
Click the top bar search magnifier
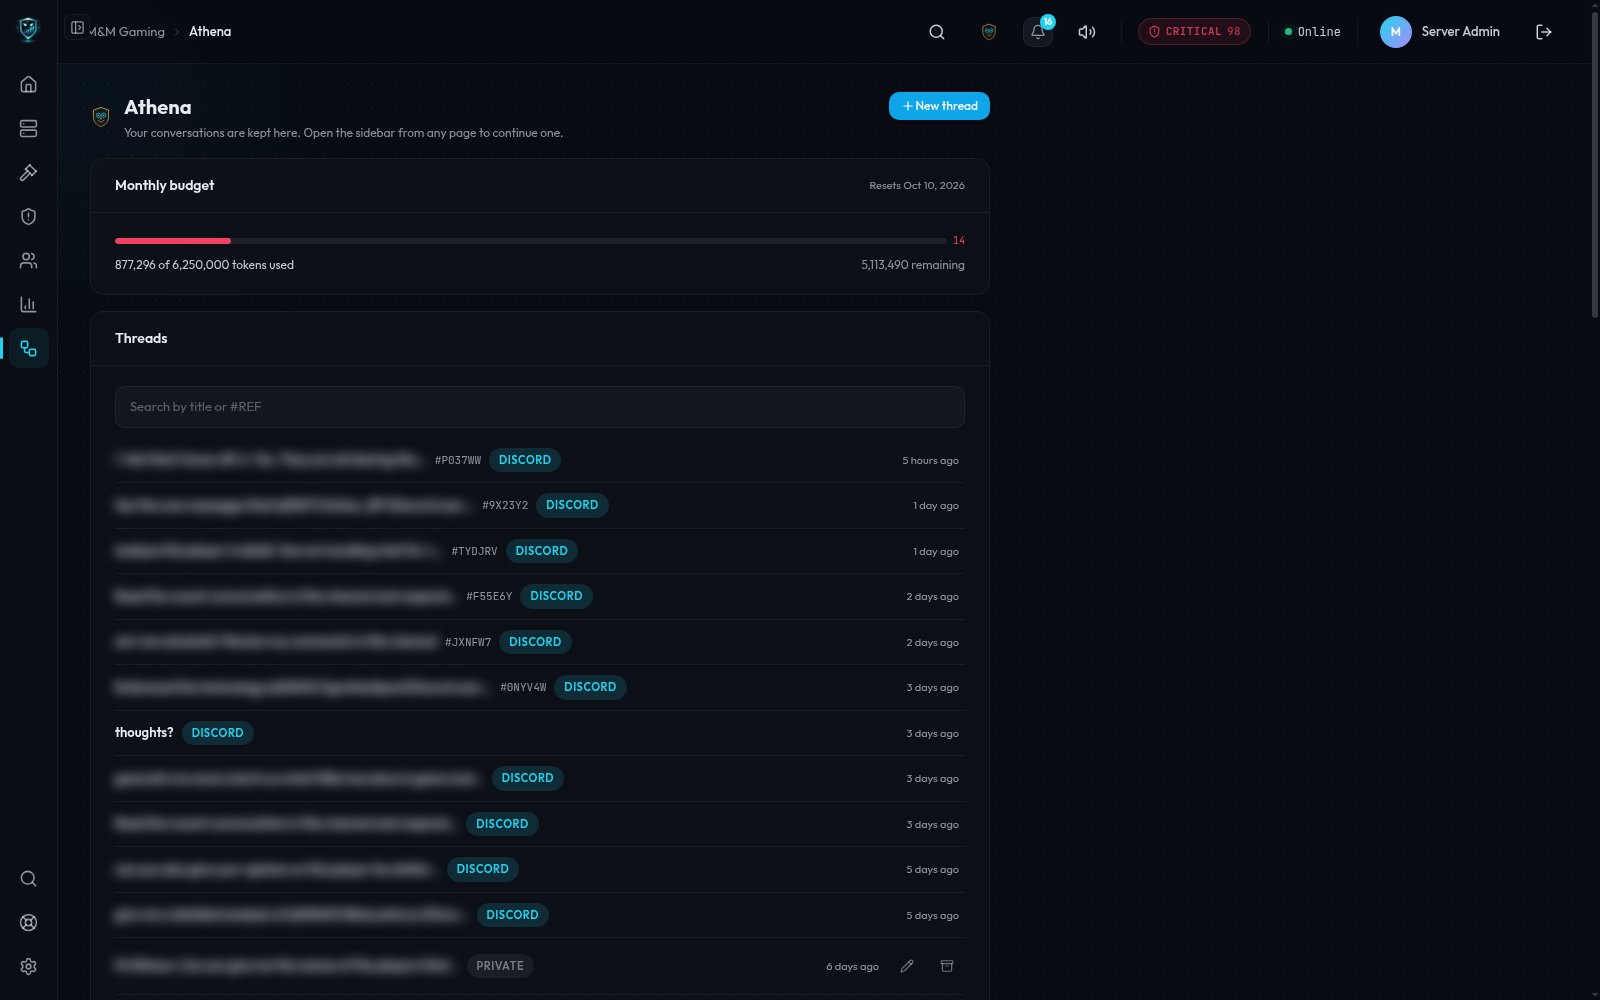937,32
